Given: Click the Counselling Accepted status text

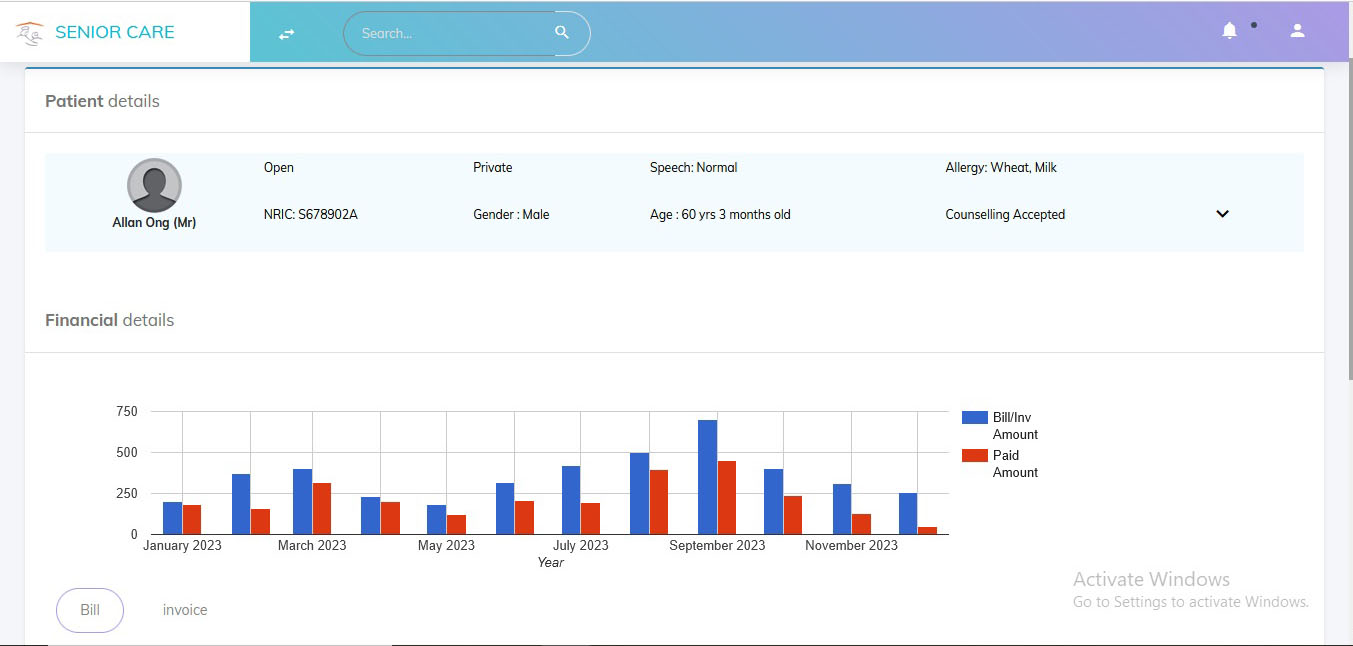Looking at the screenshot, I should (x=1005, y=214).
